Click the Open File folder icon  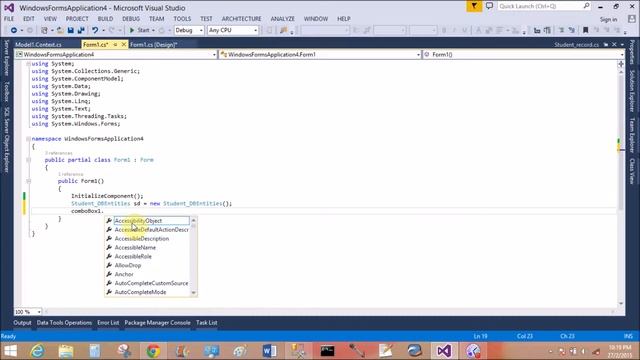[x=60, y=30]
